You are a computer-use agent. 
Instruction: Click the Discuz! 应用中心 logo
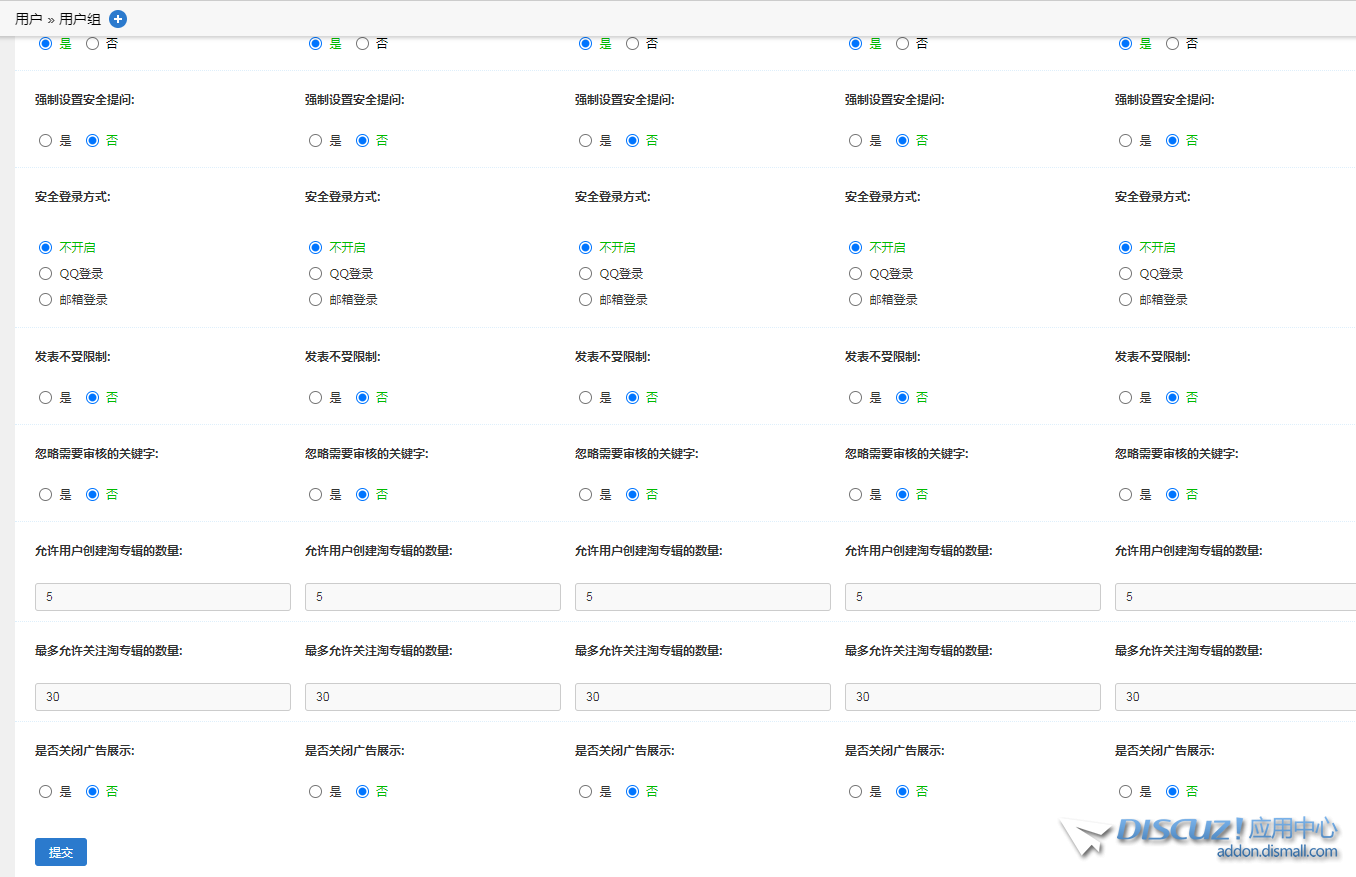coord(1200,836)
